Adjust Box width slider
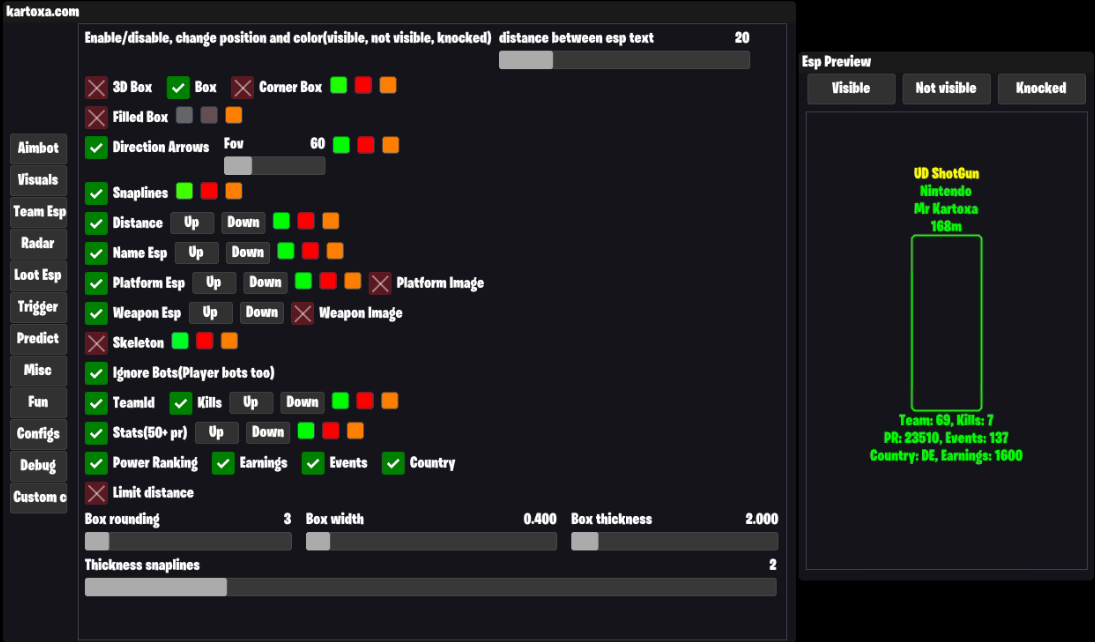 click(432, 541)
